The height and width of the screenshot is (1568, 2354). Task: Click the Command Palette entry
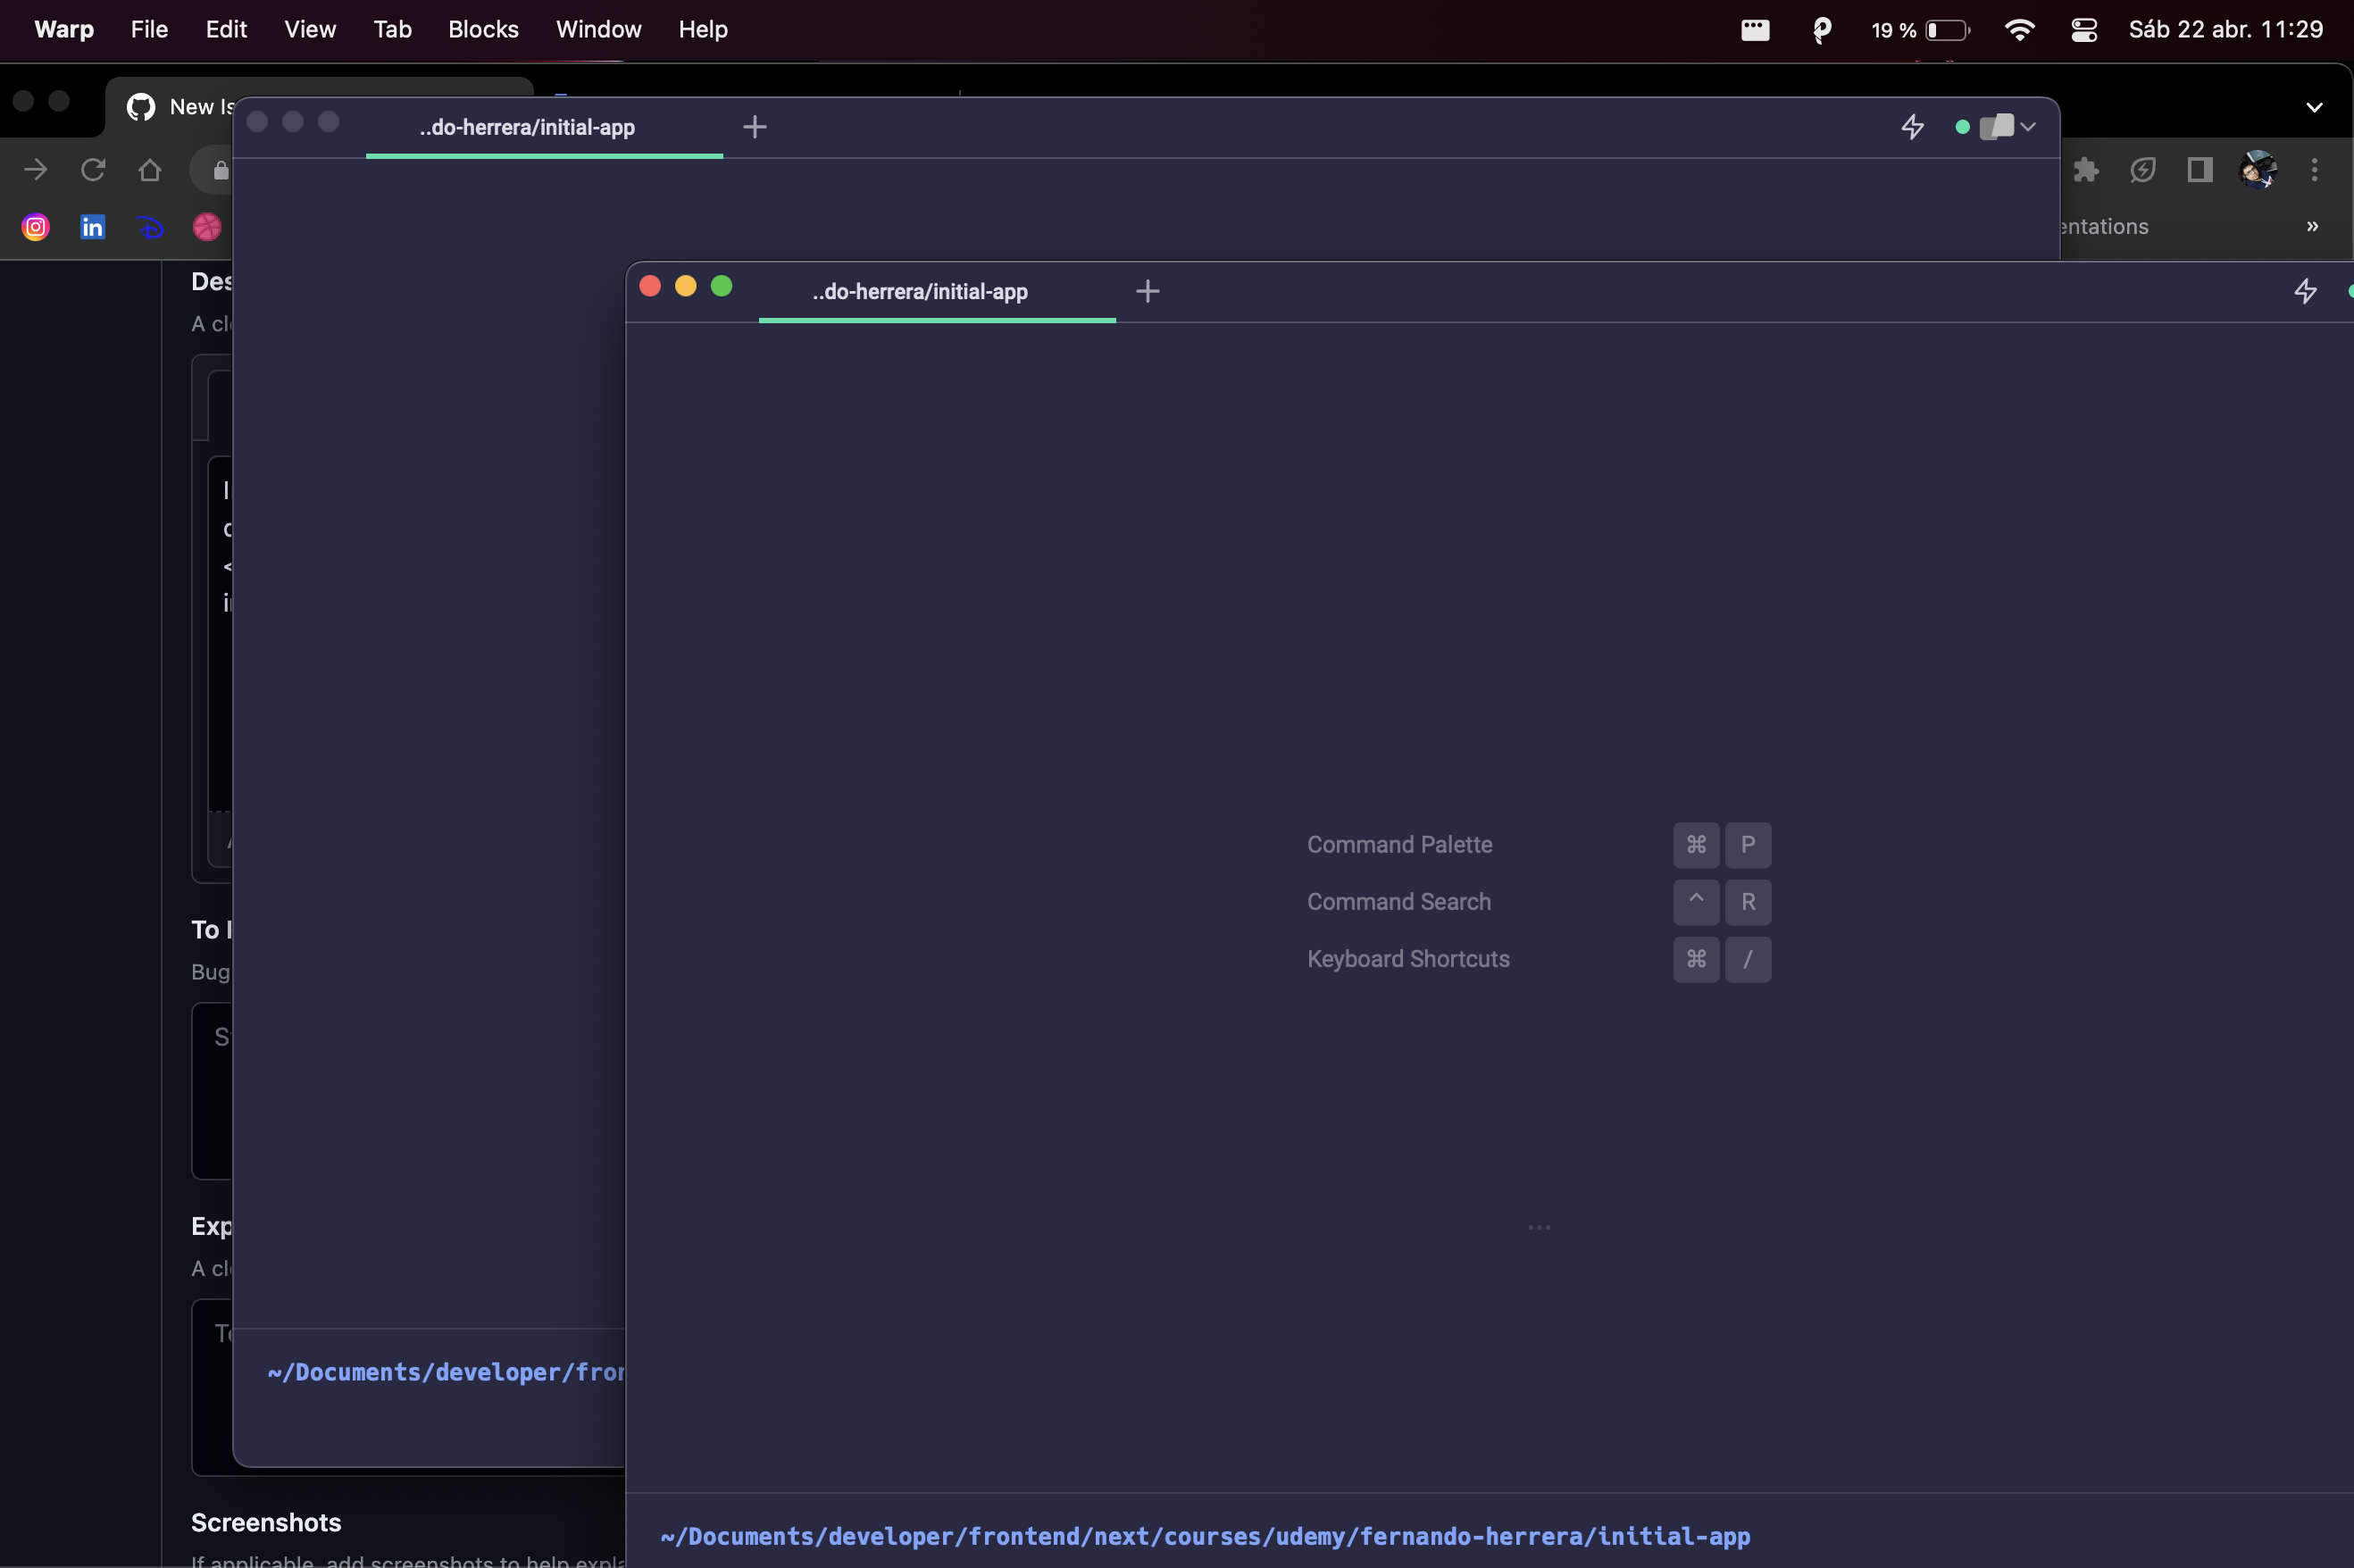coord(1399,844)
